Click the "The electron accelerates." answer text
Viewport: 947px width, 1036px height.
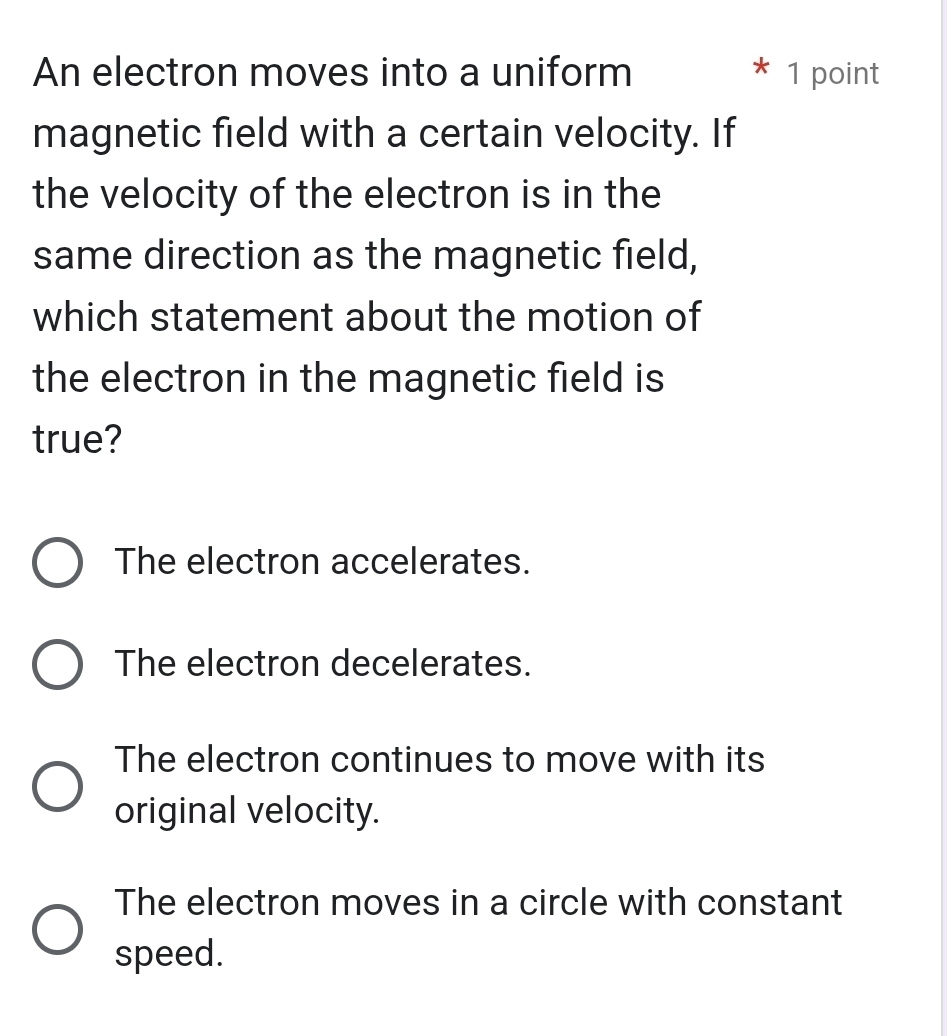point(322,562)
